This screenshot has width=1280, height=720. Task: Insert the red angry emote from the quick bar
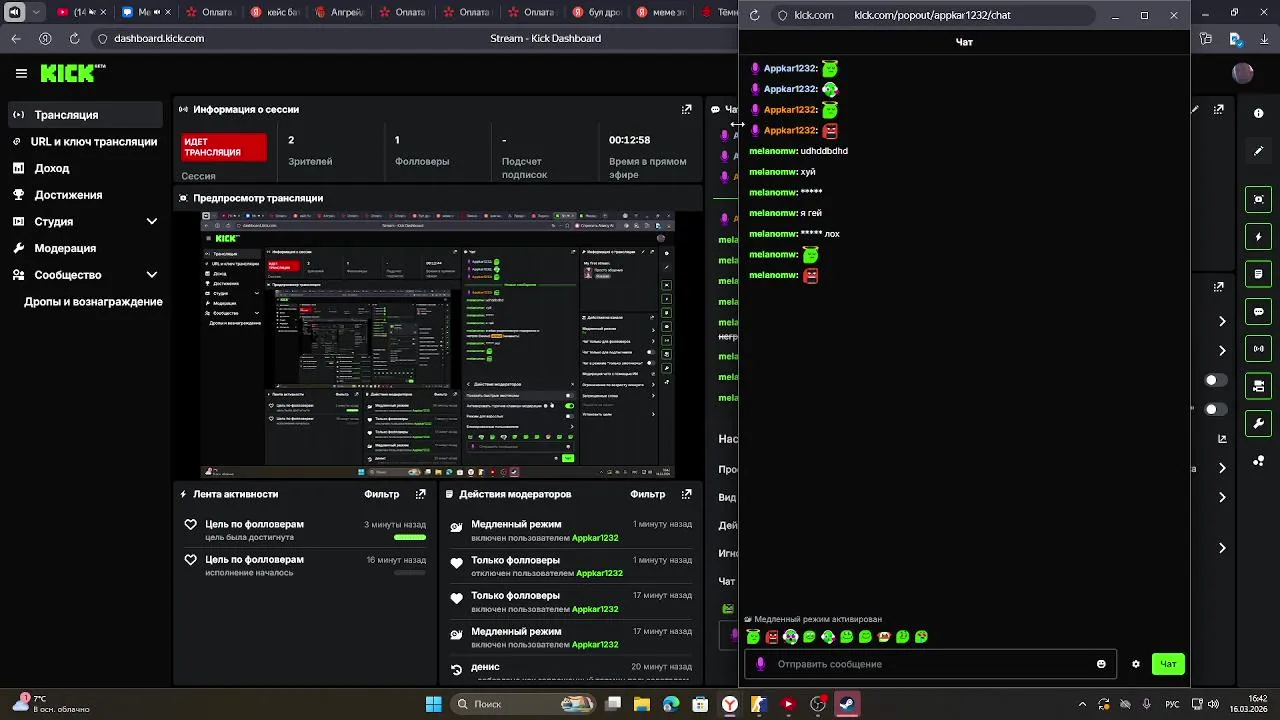[772, 636]
